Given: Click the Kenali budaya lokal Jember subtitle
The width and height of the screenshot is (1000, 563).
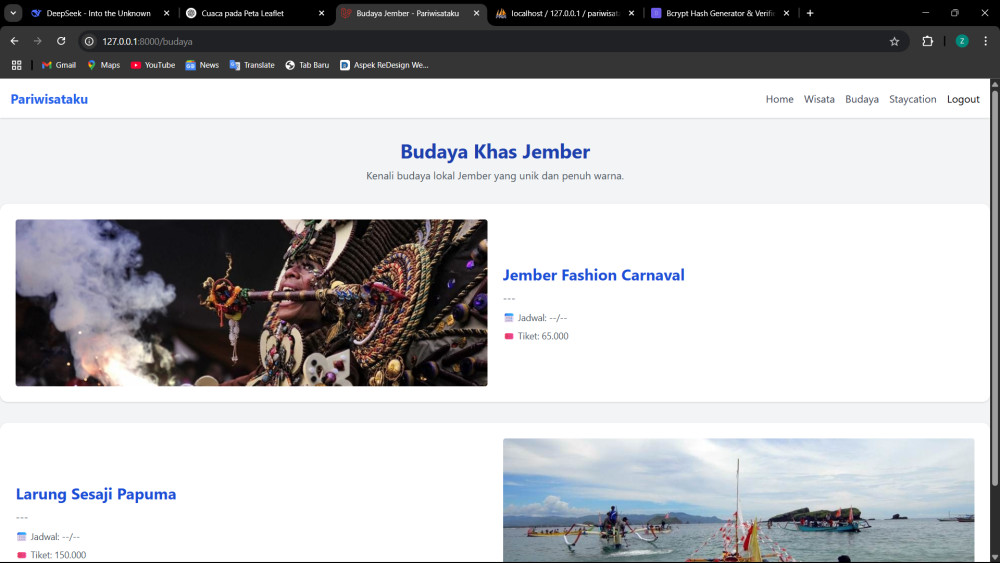Looking at the screenshot, I should (x=495, y=176).
